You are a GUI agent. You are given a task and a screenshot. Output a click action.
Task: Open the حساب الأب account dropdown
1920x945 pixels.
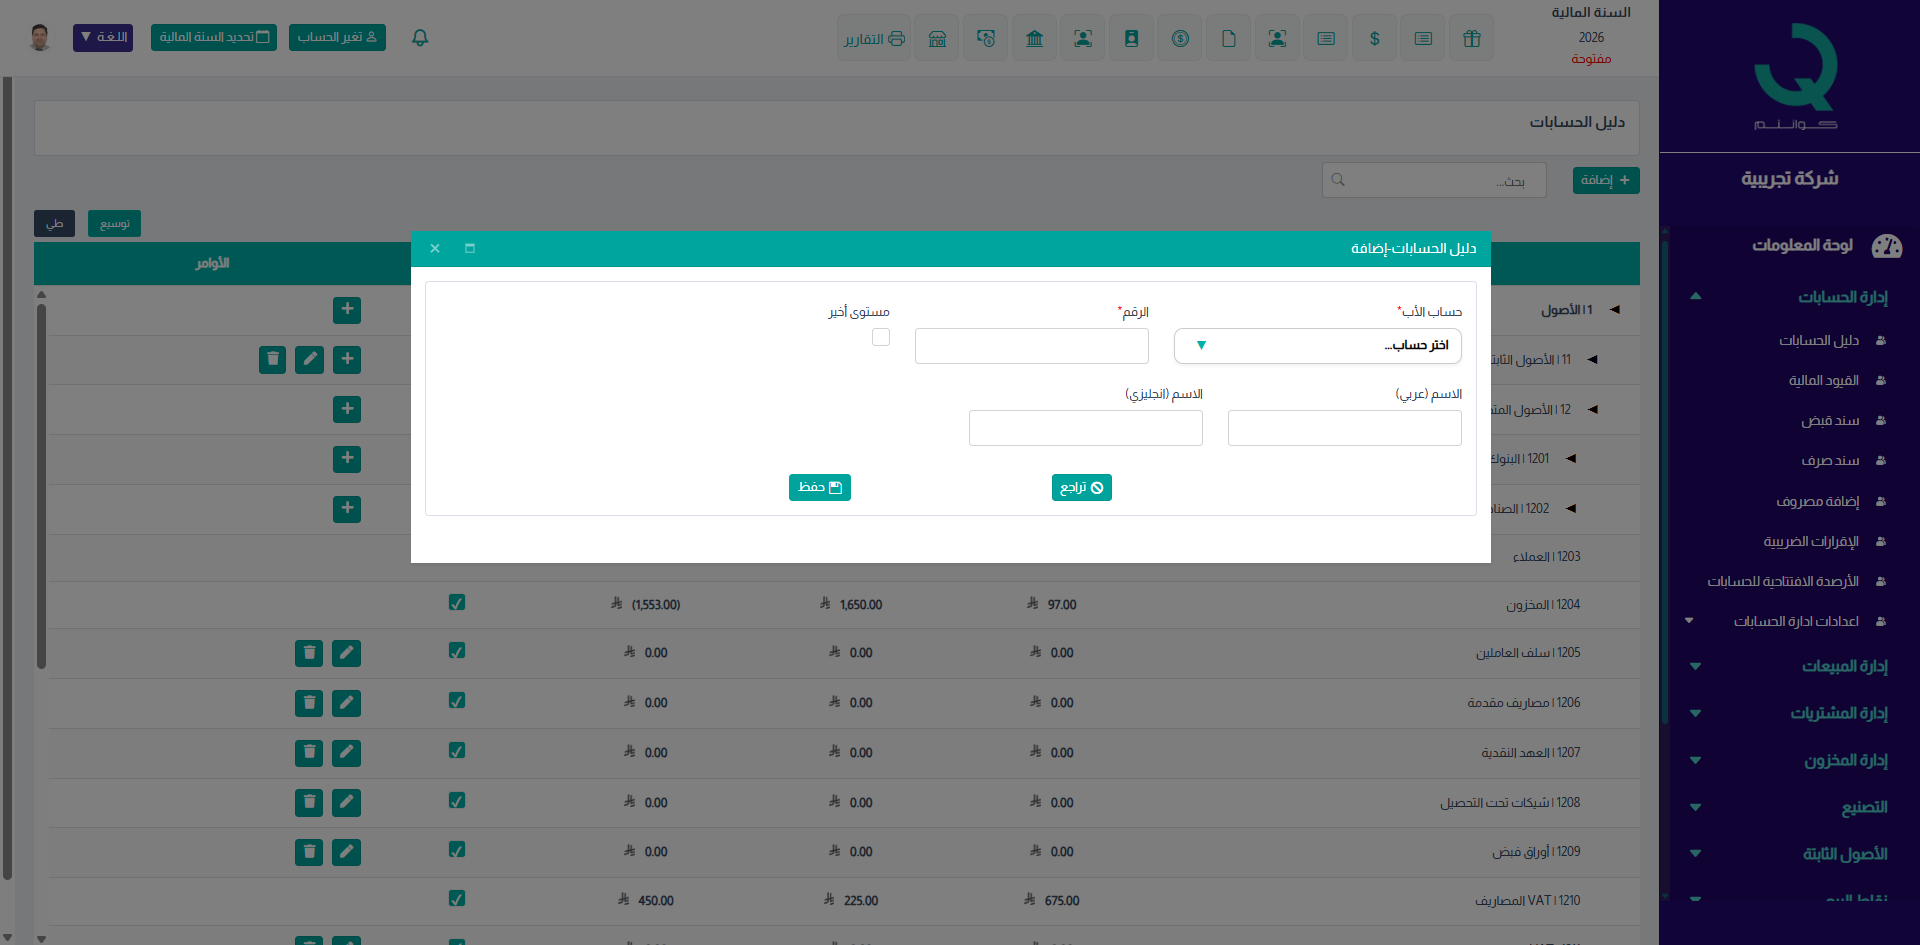coord(1317,346)
